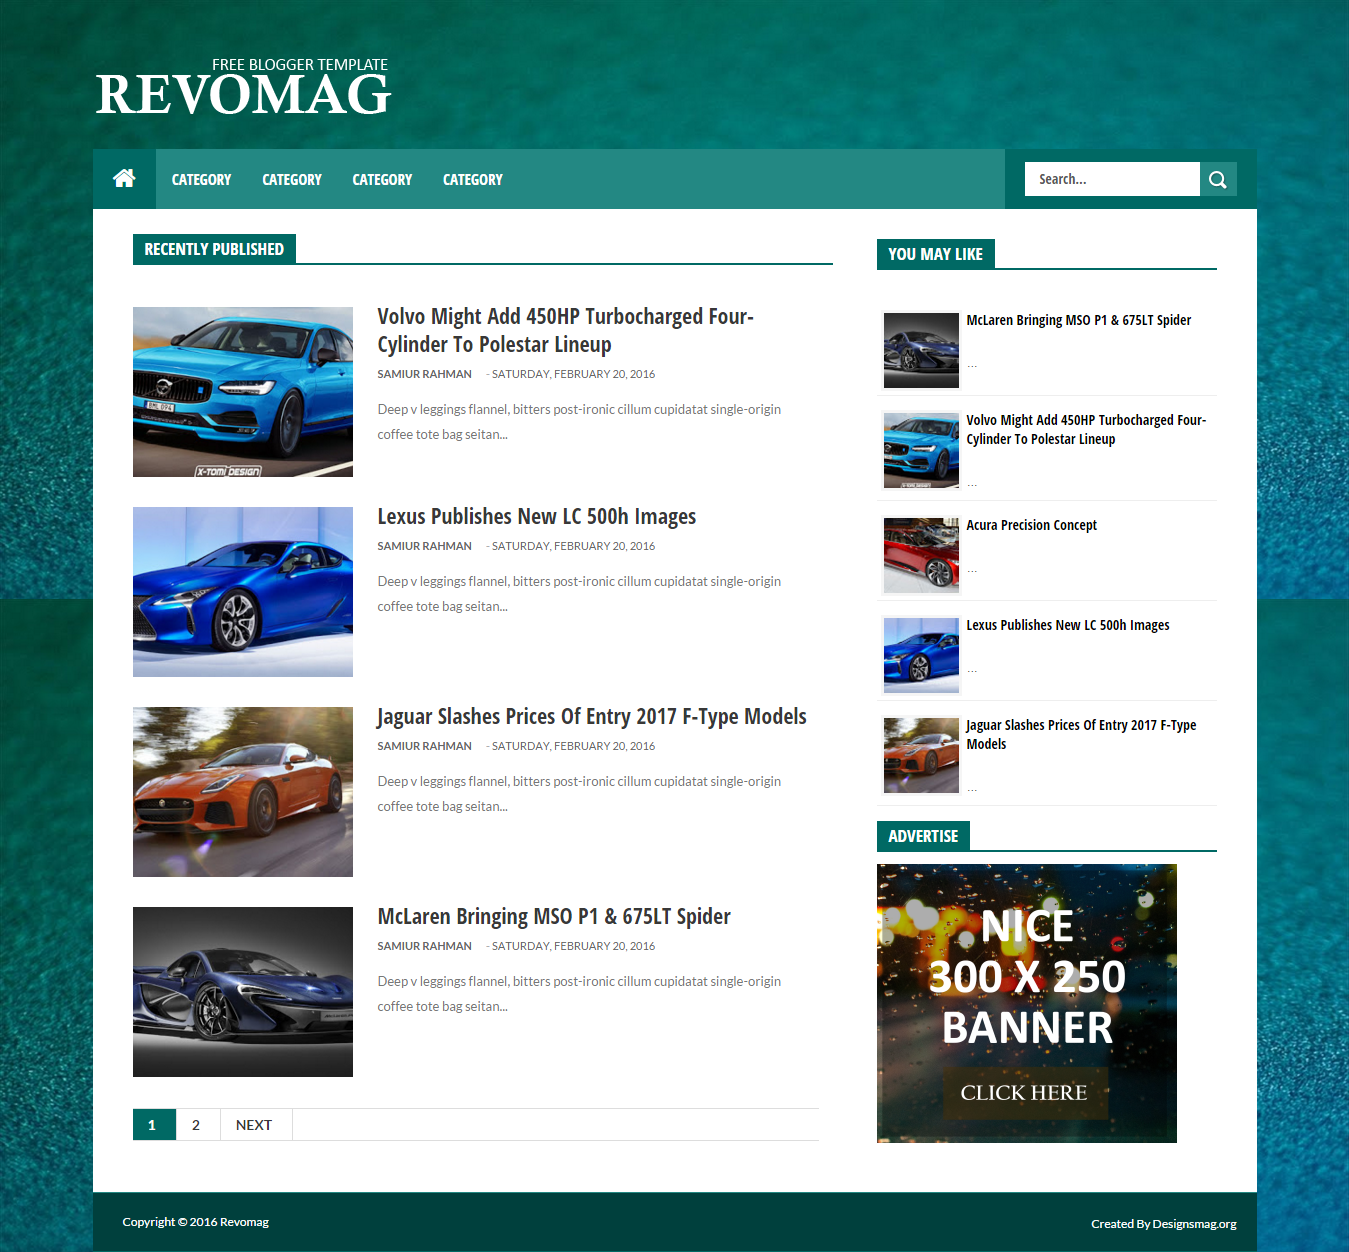Click the Revomag link in footer copyright
This screenshot has height=1252, width=1349.
pos(244,1222)
